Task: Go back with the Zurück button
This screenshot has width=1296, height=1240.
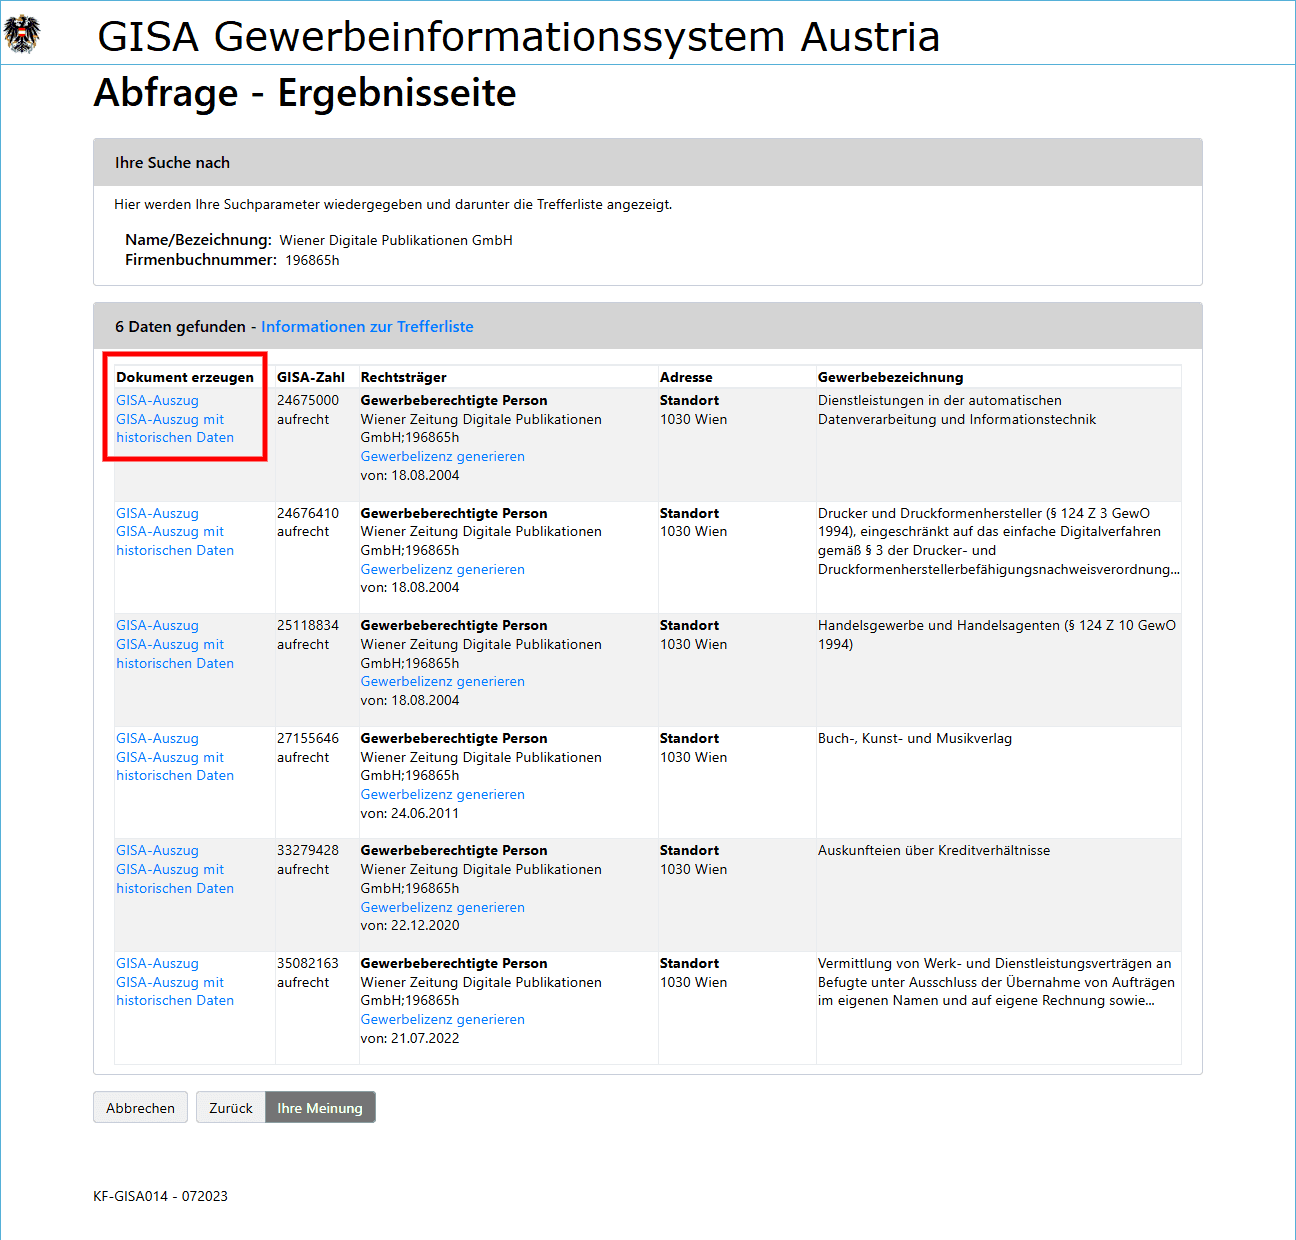Action: [231, 1108]
